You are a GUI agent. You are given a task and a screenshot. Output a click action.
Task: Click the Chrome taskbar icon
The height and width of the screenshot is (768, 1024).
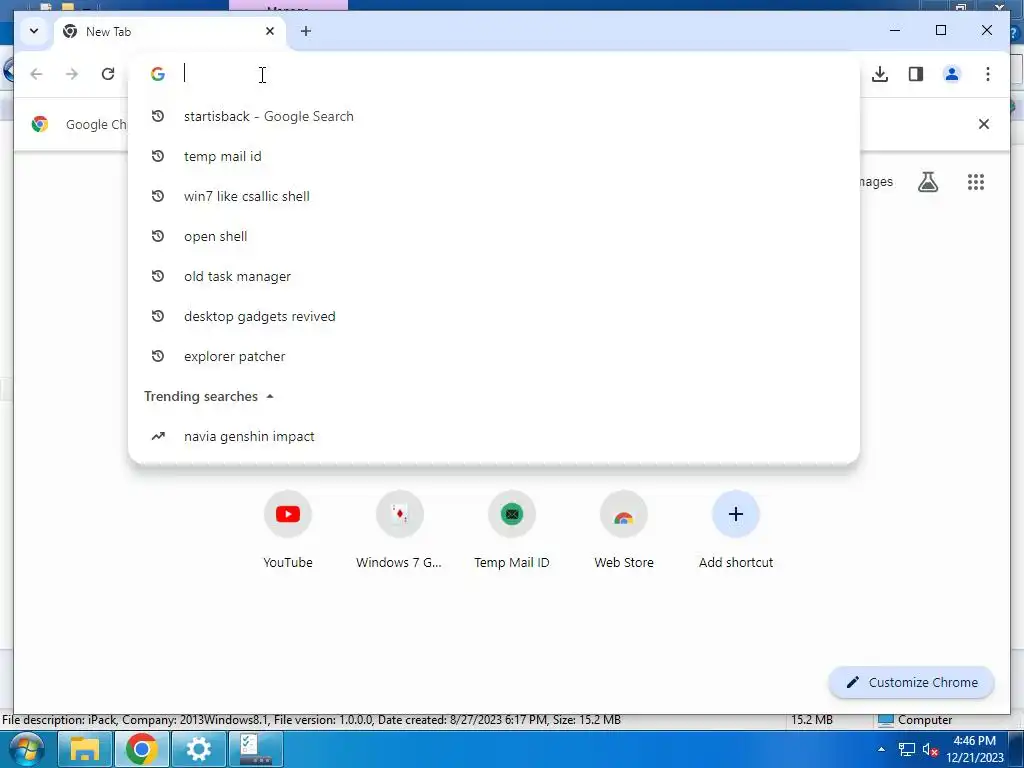tap(142, 748)
